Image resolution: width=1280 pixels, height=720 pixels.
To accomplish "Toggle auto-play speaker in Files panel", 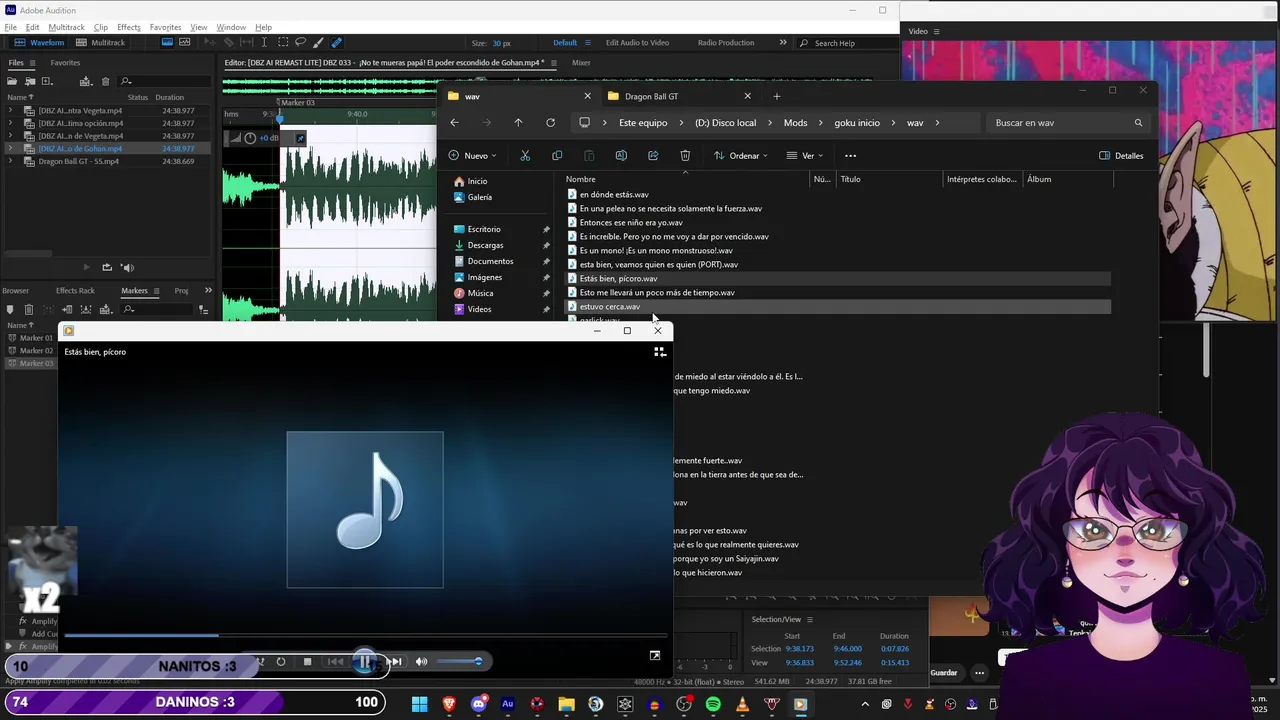I will click(127, 267).
